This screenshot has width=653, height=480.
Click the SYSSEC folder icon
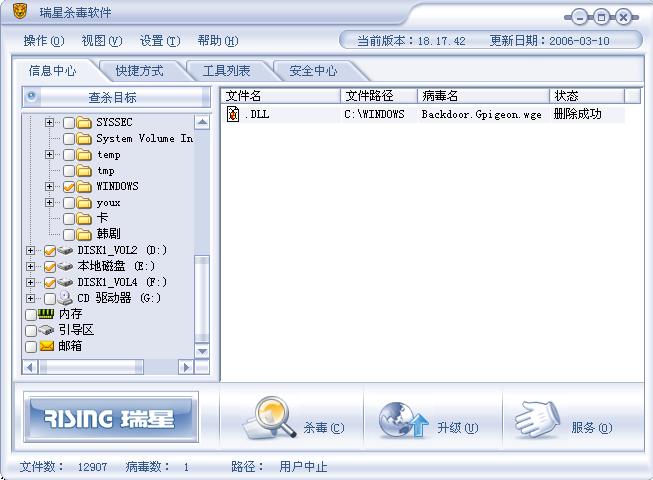pos(84,122)
